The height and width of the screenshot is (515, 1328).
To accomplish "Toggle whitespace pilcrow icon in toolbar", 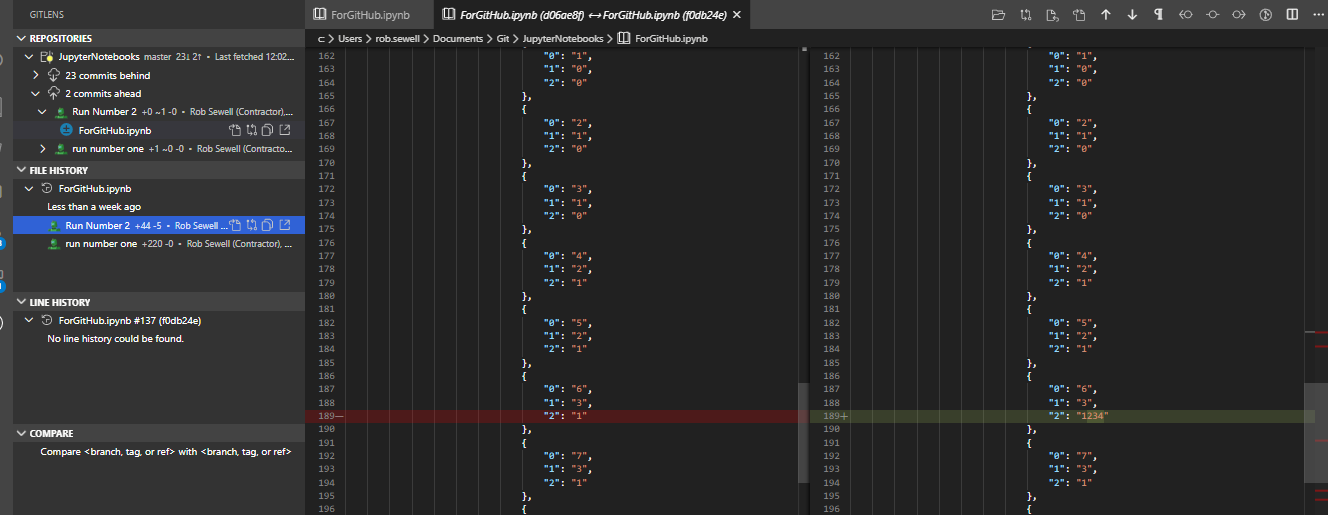I will point(1159,15).
